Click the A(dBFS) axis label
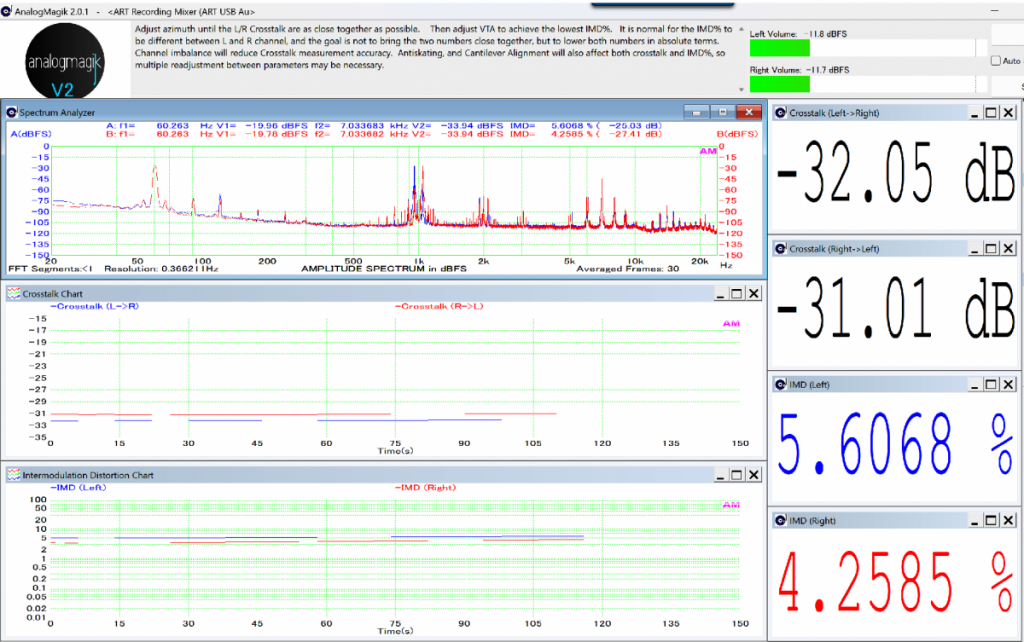 [x=31, y=134]
